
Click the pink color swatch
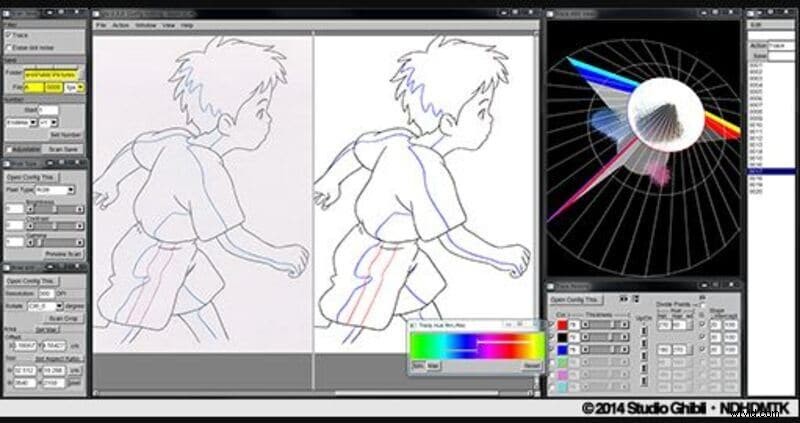point(562,375)
